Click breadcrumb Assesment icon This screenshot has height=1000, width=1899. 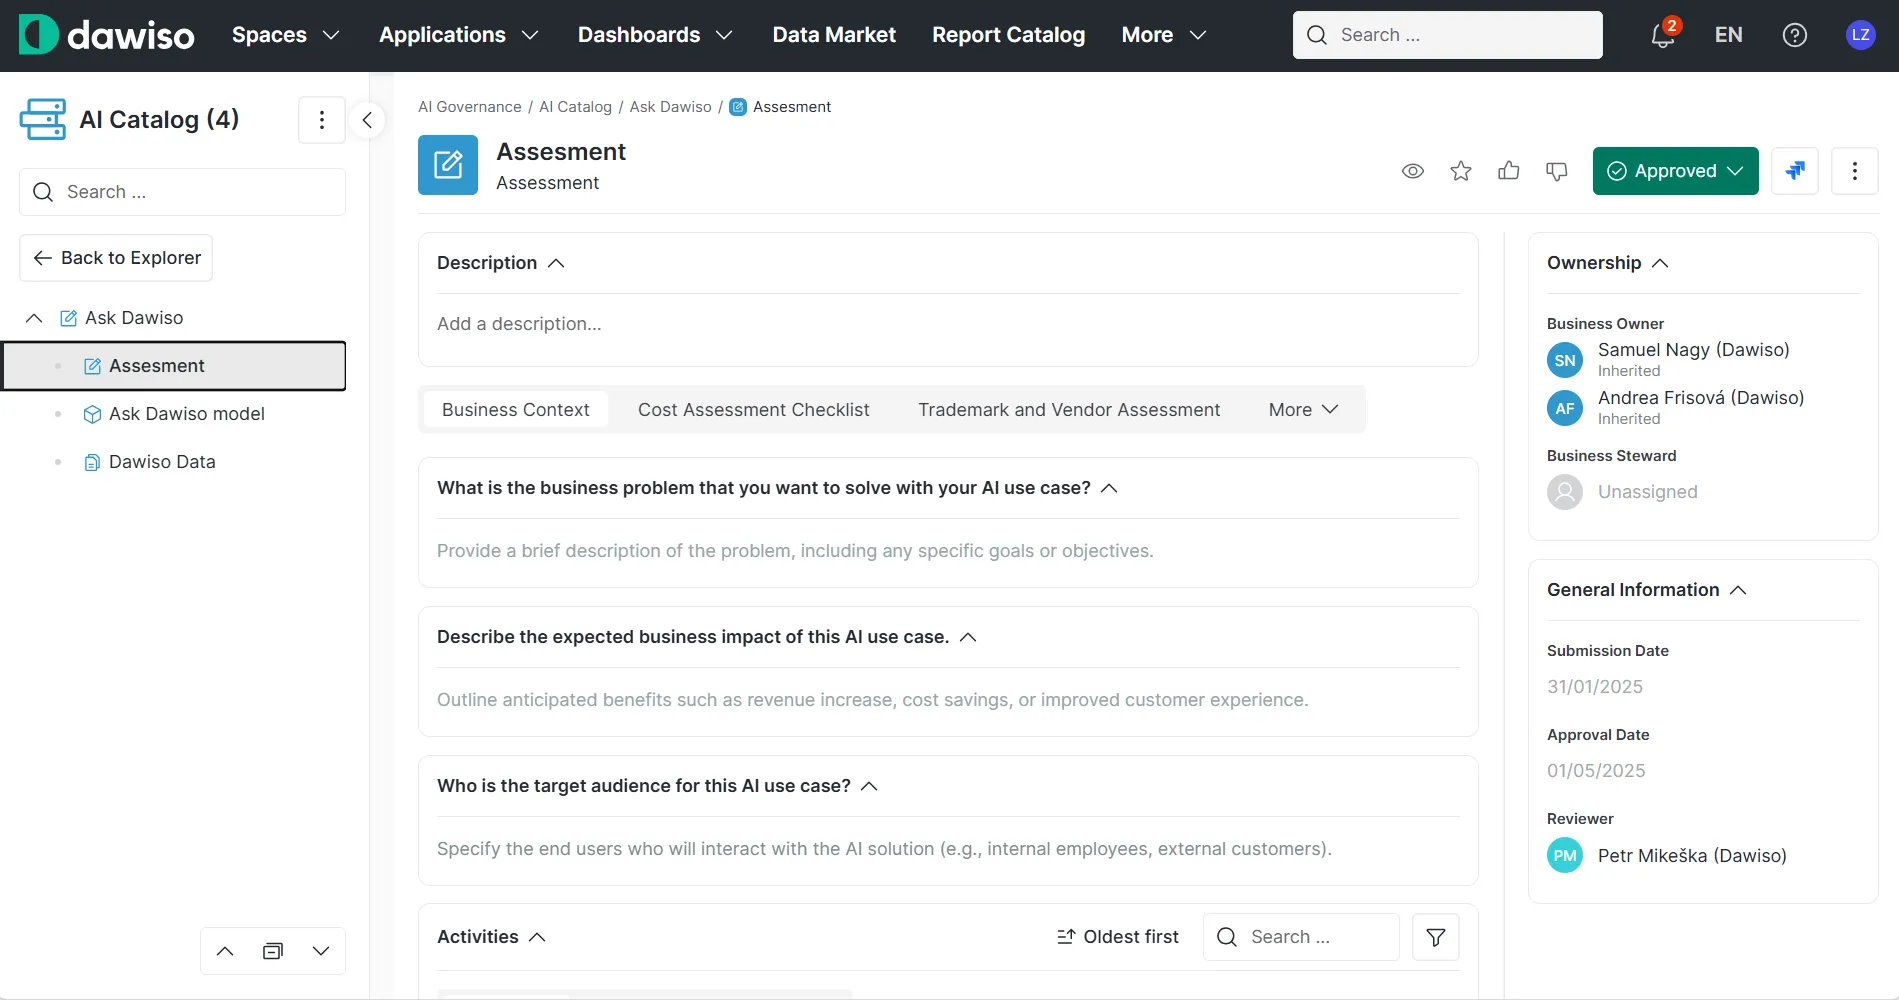click(738, 107)
